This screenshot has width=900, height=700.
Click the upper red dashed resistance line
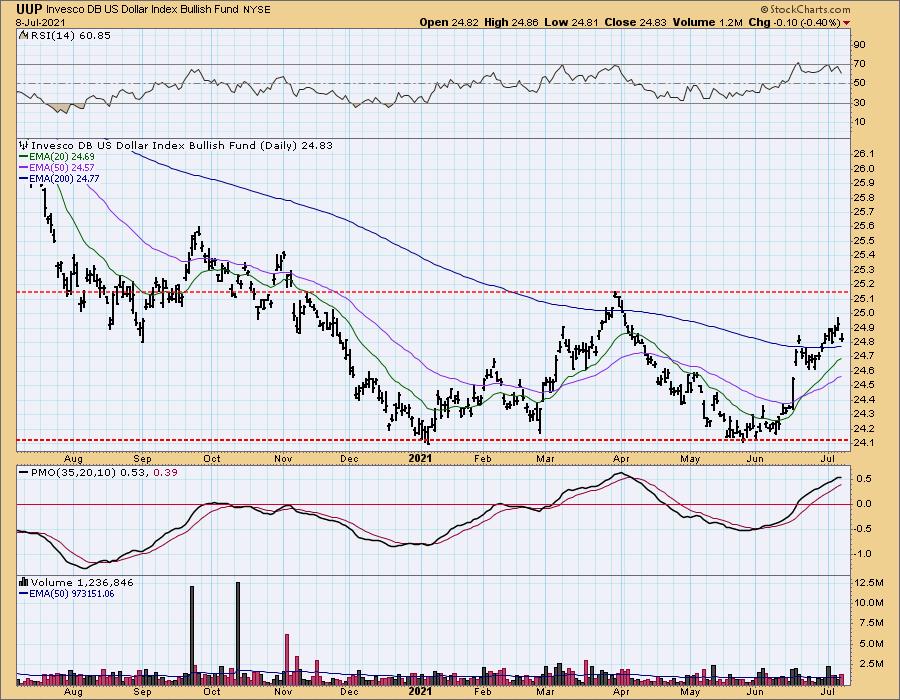pos(433,292)
